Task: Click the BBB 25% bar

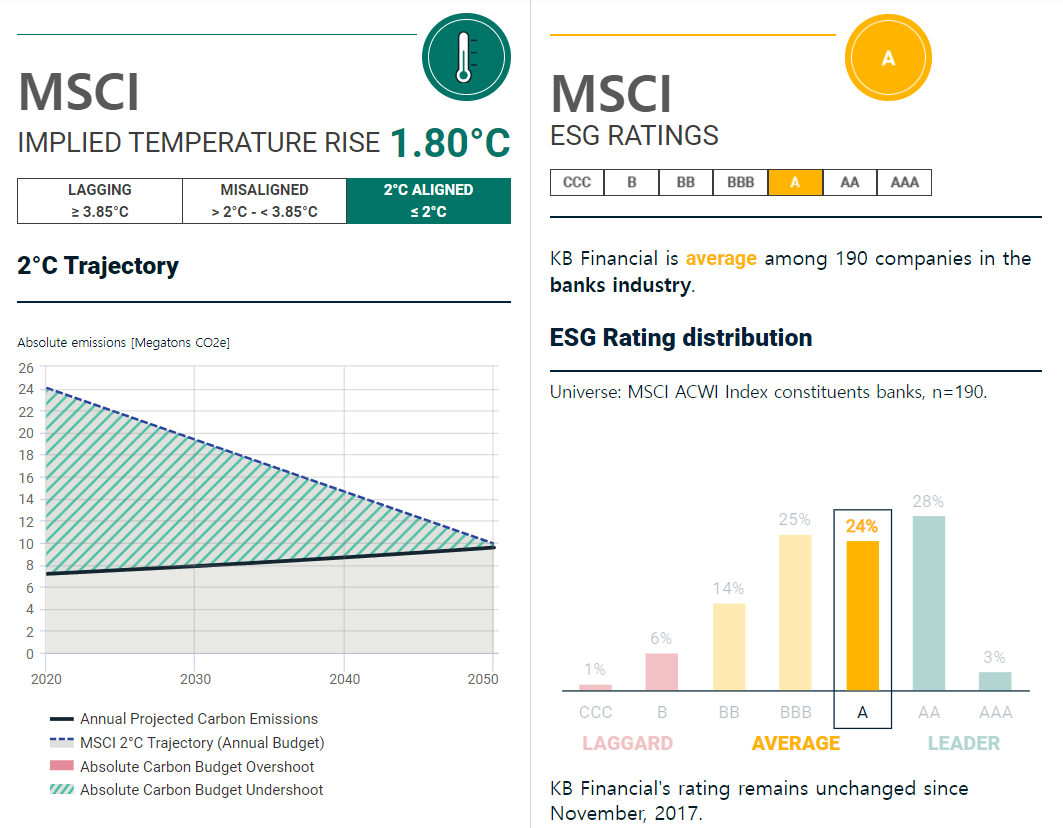Action: (x=795, y=613)
